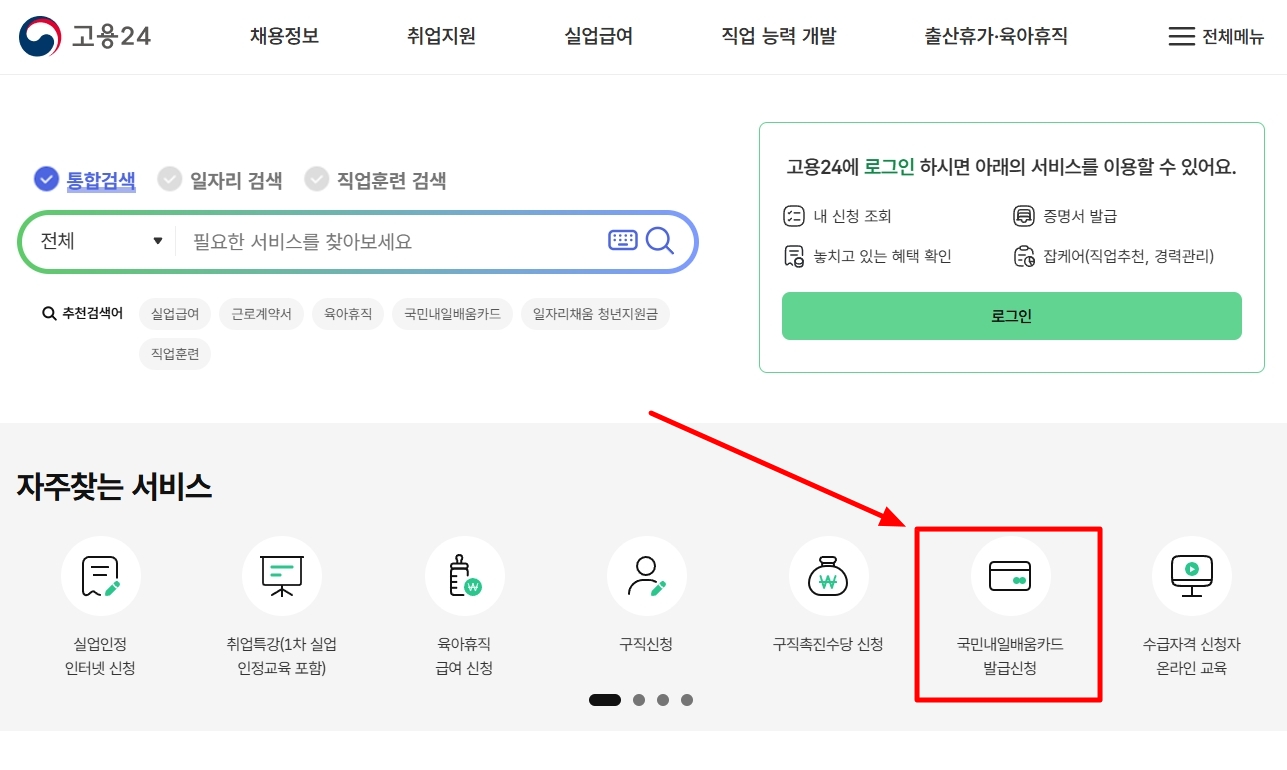Image resolution: width=1287 pixels, height=770 pixels.
Task: Select 취업특강(1차 실업 인정교육 포함) presentation icon
Action: tap(282, 576)
